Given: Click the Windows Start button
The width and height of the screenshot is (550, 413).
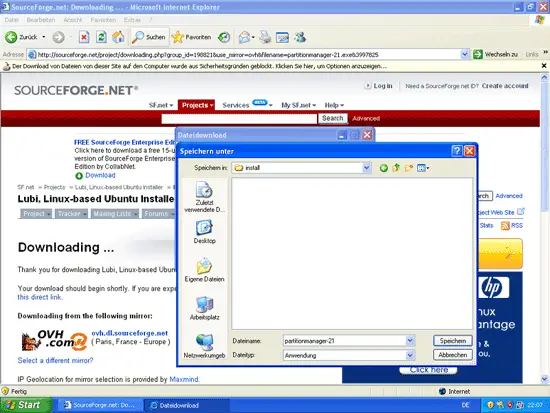Looking at the screenshot, I should tap(25, 405).
